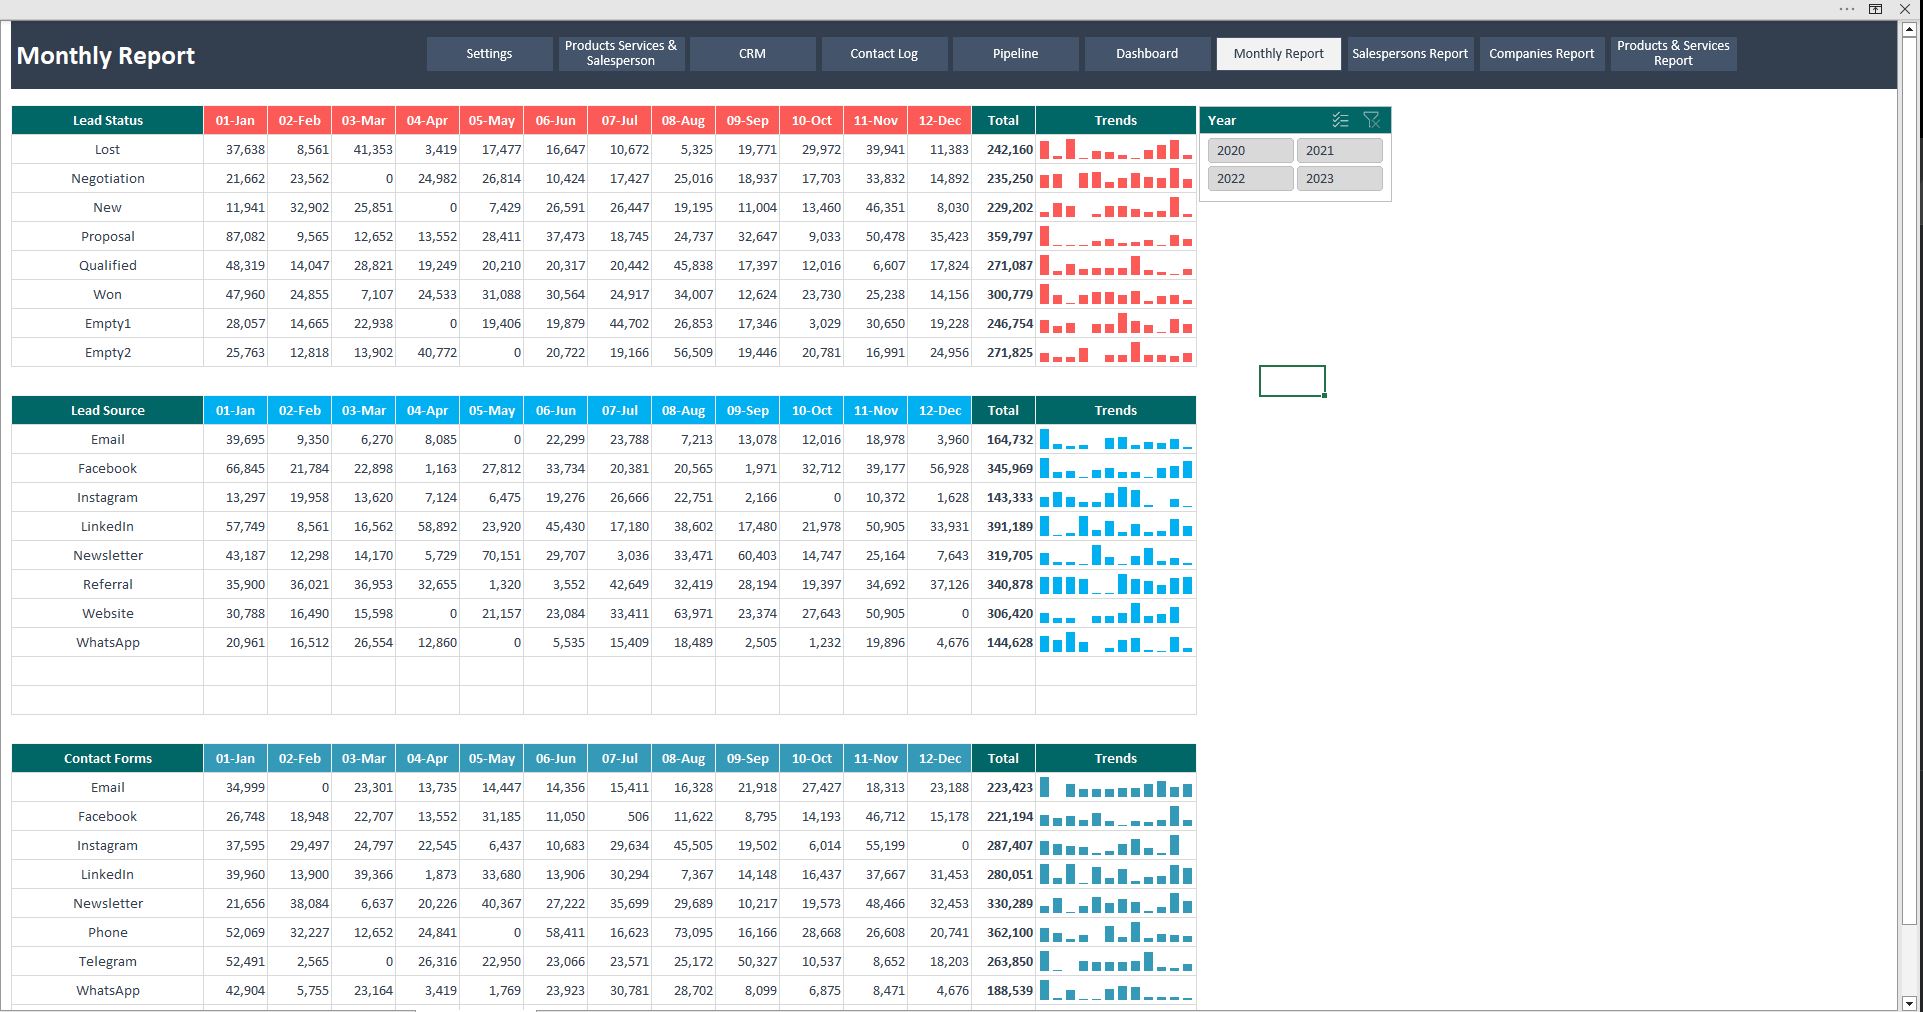1923x1012 pixels.
Task: Choose 2022 in the Year slicer
Action: click(1249, 179)
